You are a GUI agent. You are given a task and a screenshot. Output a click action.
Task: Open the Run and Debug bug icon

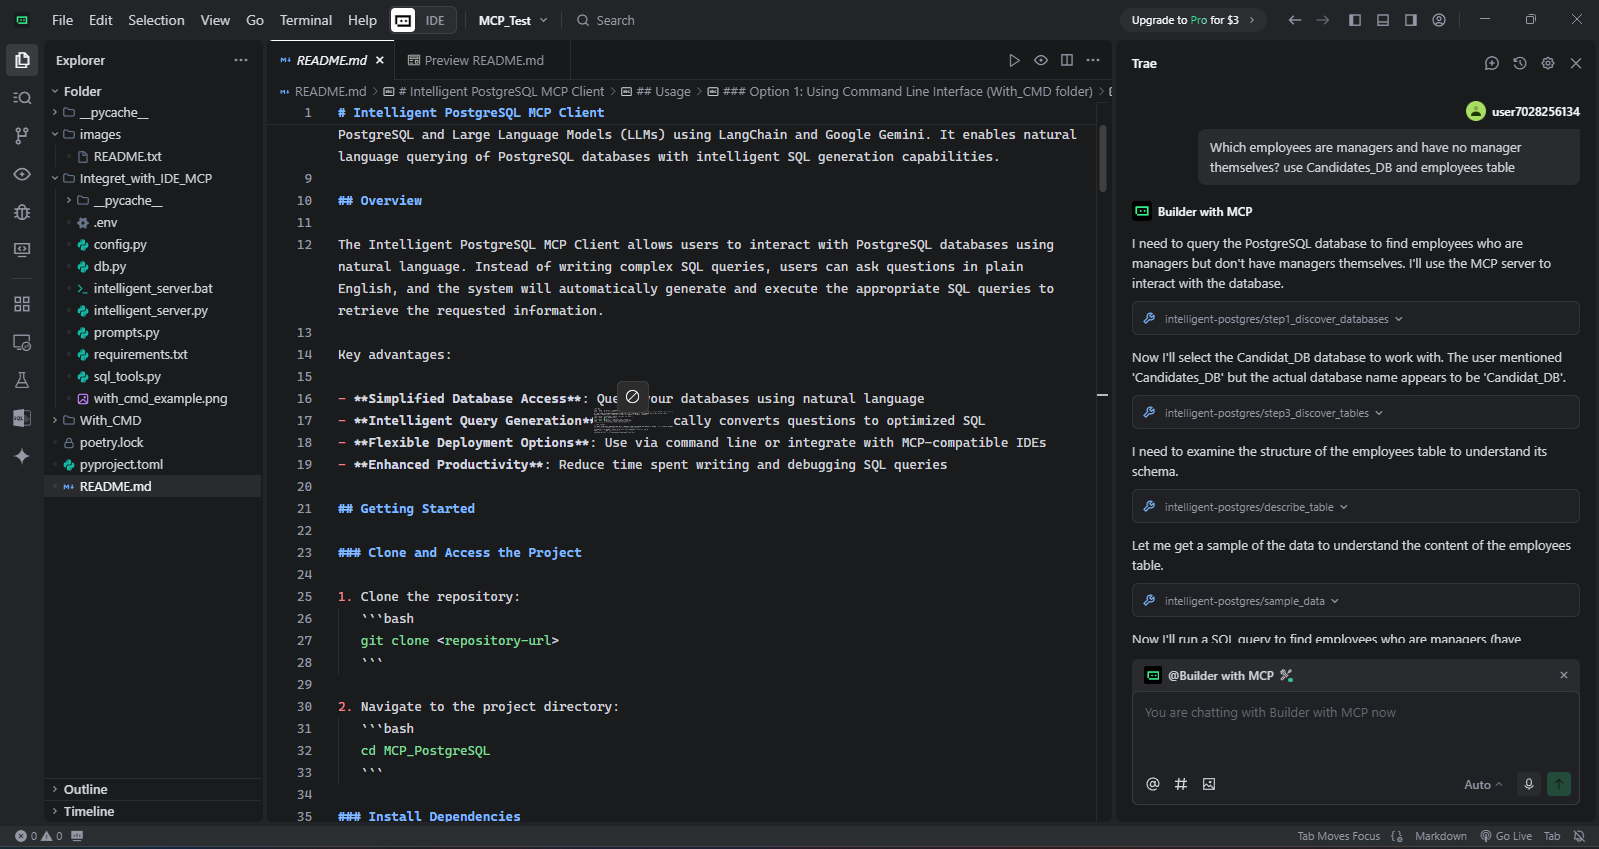point(22,212)
